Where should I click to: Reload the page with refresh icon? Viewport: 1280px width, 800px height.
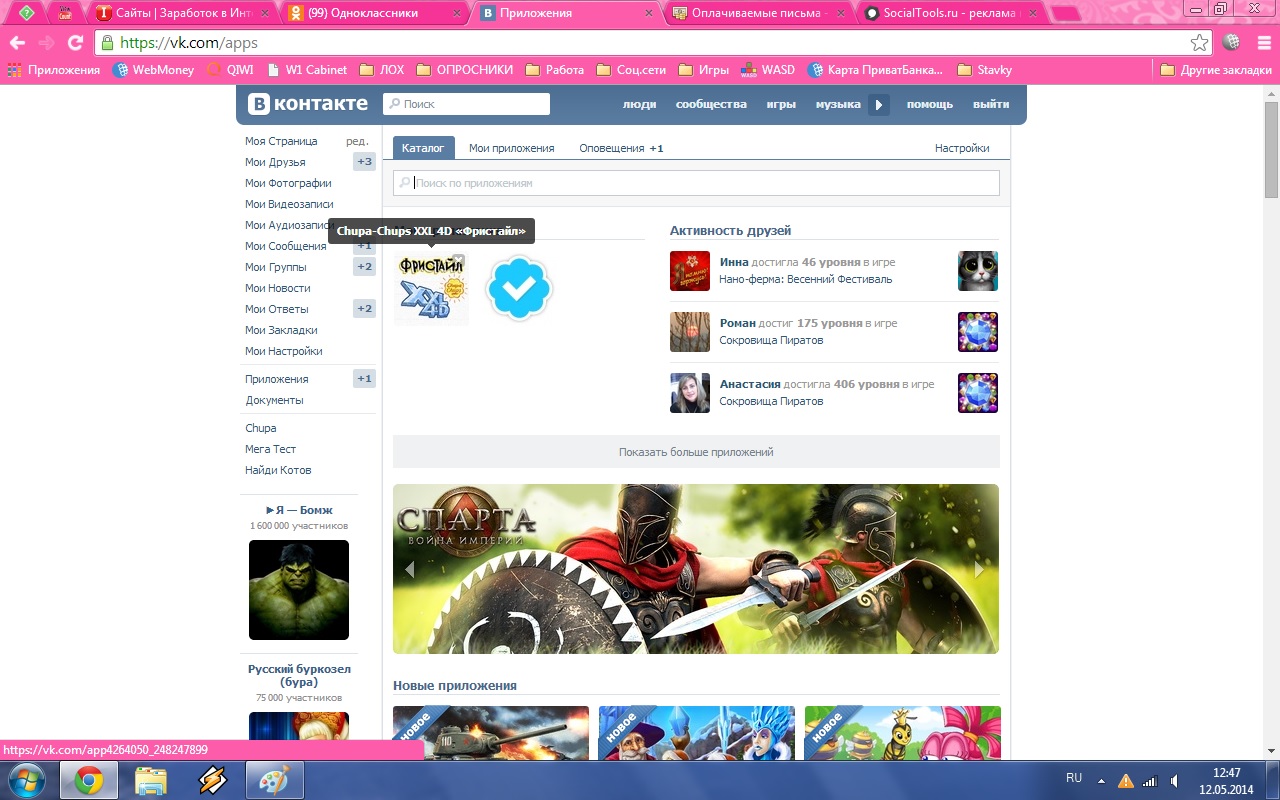pyautogui.click(x=75, y=43)
